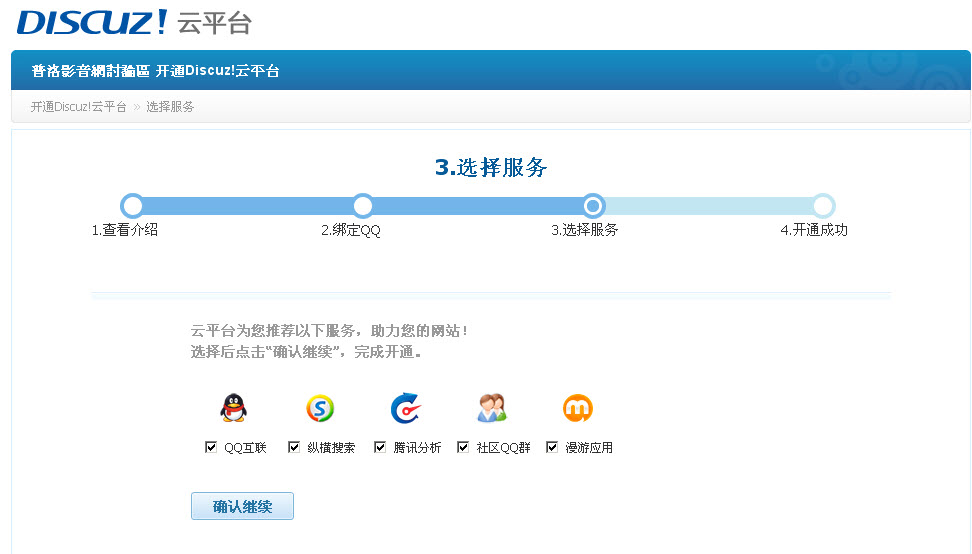Click the 漫游应用 label text
This screenshot has height=554, width=972.
pos(589,447)
